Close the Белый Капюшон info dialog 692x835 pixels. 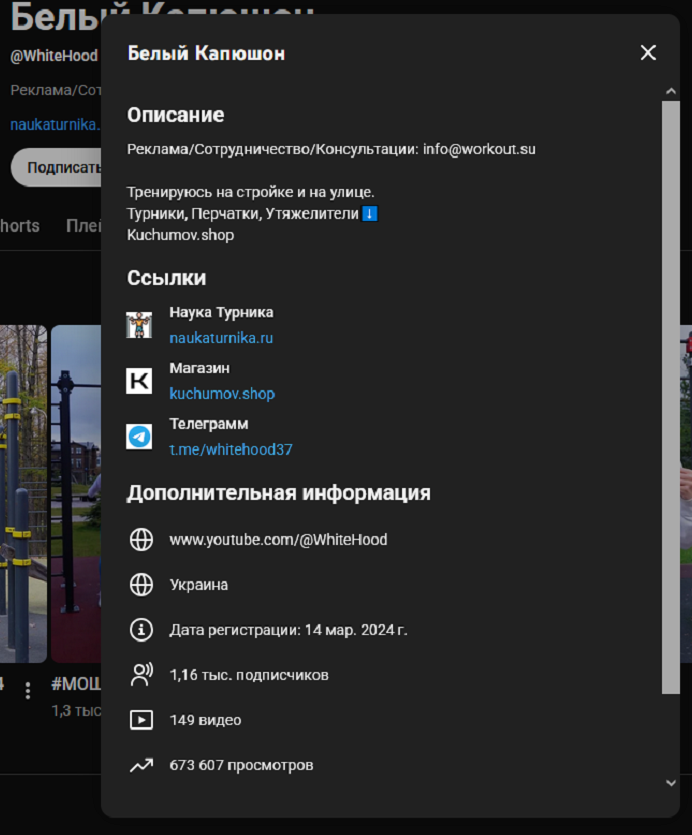648,53
